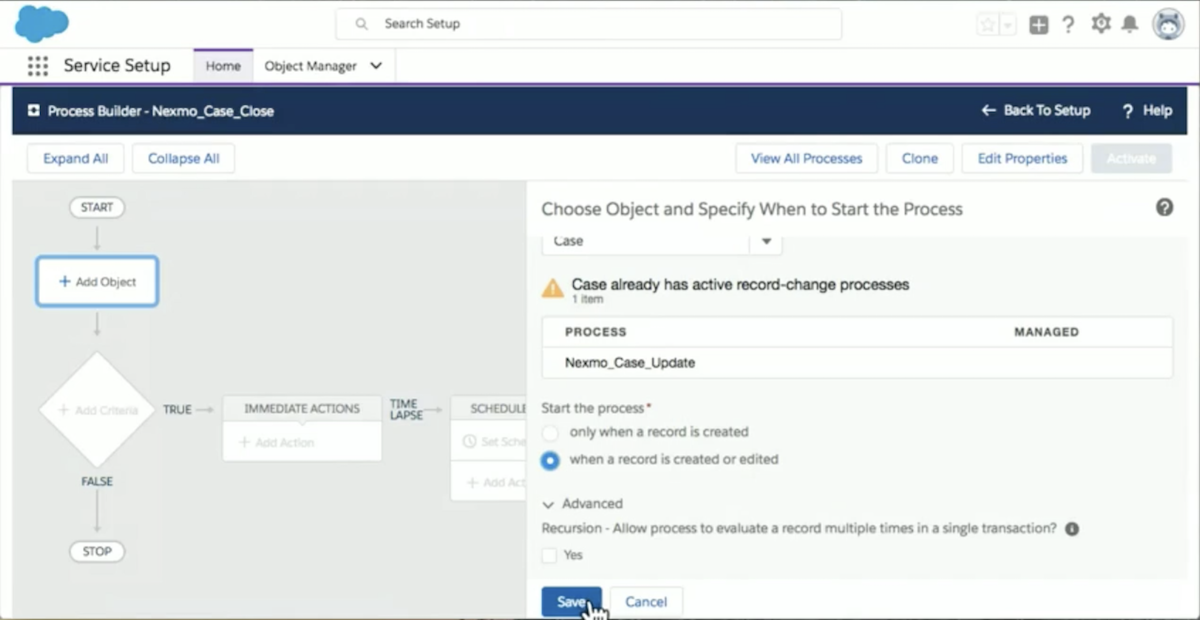Select only when a record is created
The height and width of the screenshot is (620, 1200).
(x=550, y=433)
